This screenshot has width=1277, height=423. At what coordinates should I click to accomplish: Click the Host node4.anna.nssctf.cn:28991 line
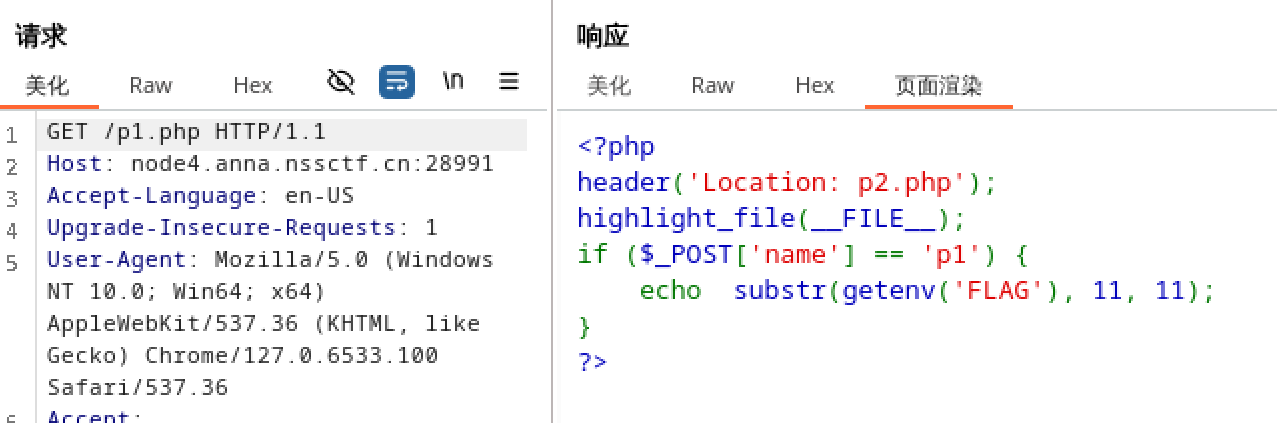(270, 164)
